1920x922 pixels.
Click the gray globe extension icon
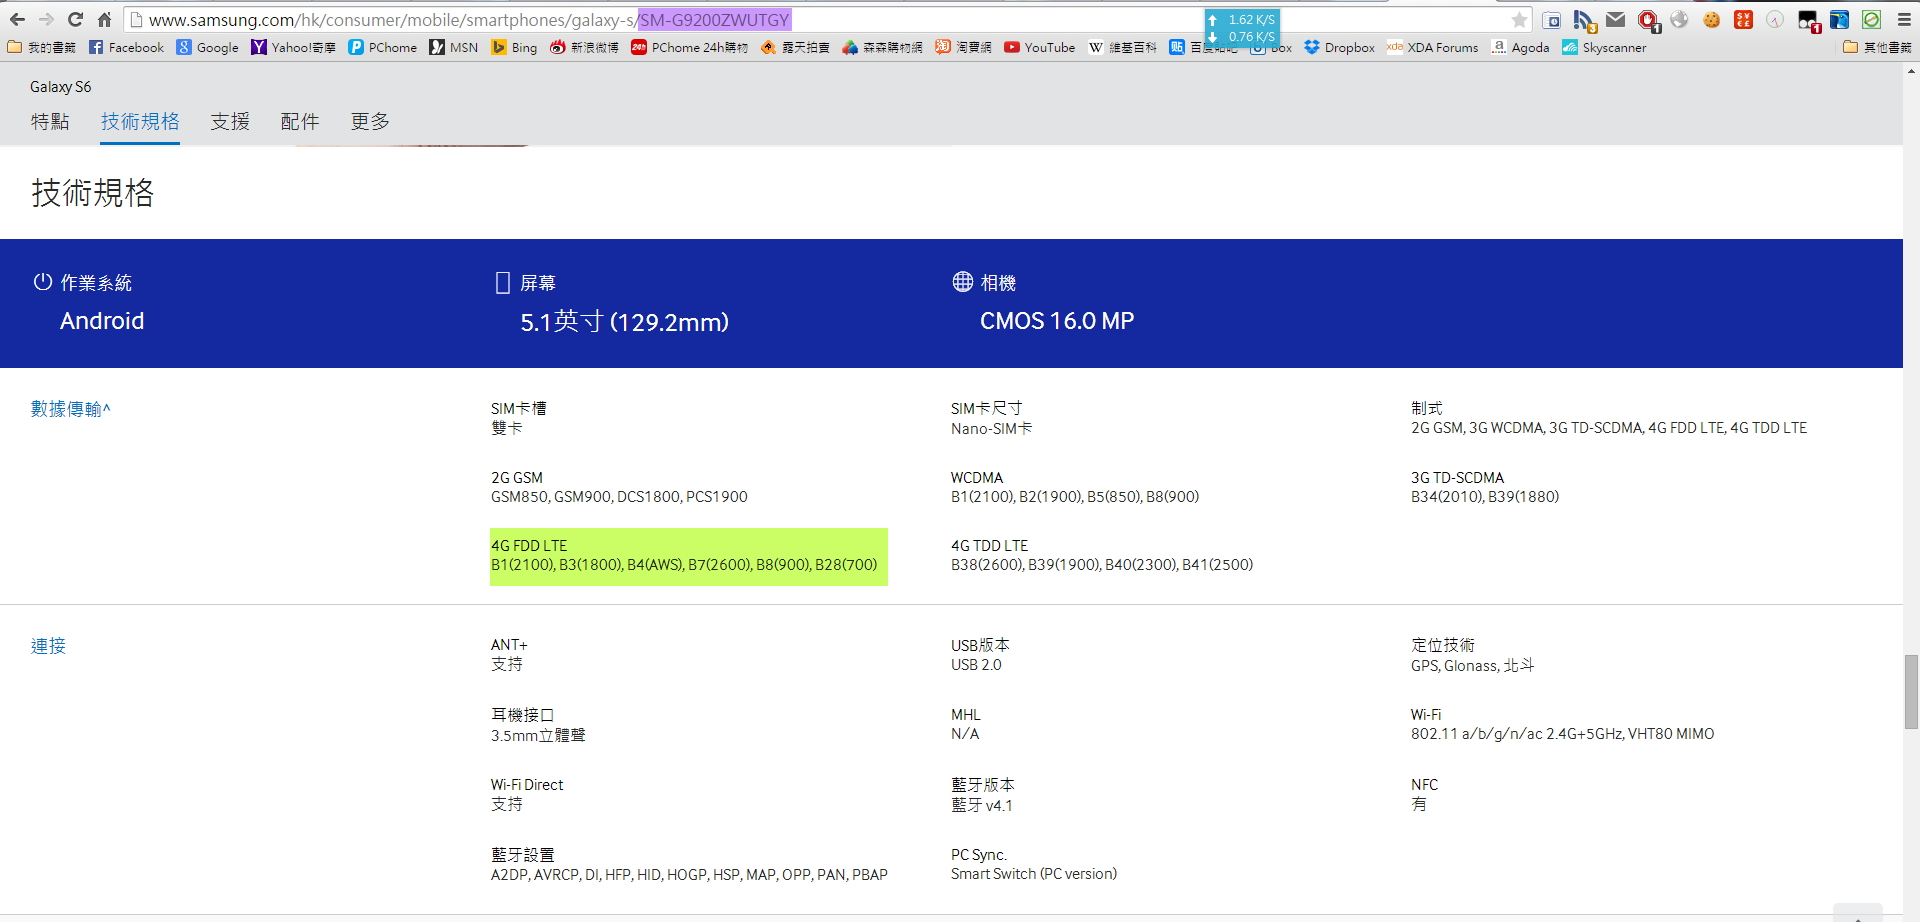(x=1679, y=19)
